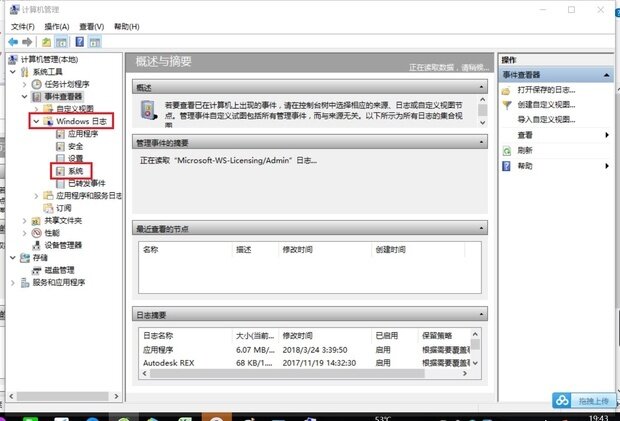Click the 帮助 icon in actions pane
This screenshot has width=620, height=421.
[507, 166]
